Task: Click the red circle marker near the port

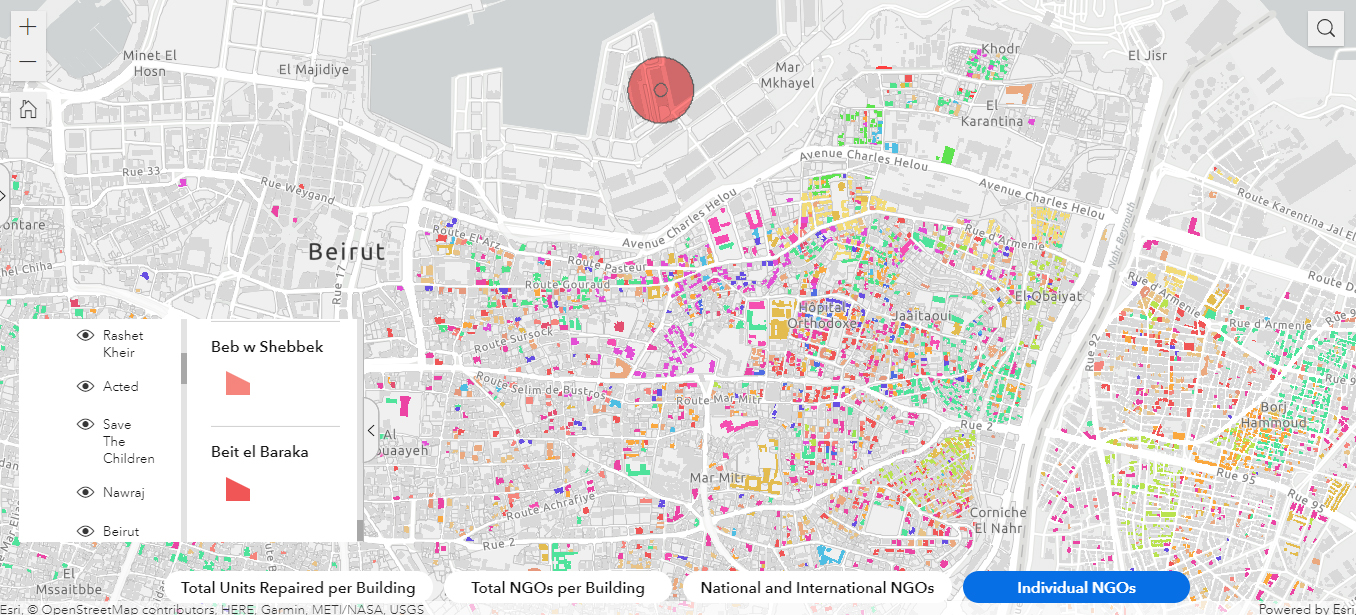Action: click(x=660, y=89)
